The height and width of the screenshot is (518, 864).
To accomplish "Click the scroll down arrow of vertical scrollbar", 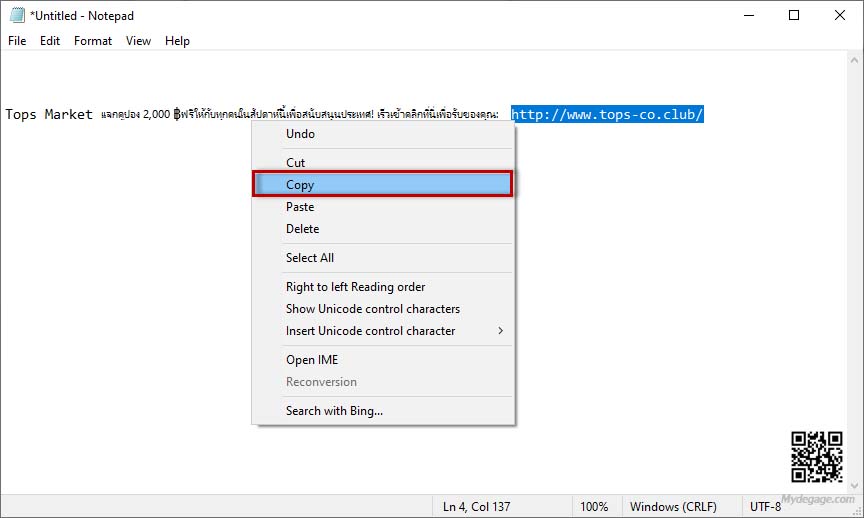I will tap(854, 485).
